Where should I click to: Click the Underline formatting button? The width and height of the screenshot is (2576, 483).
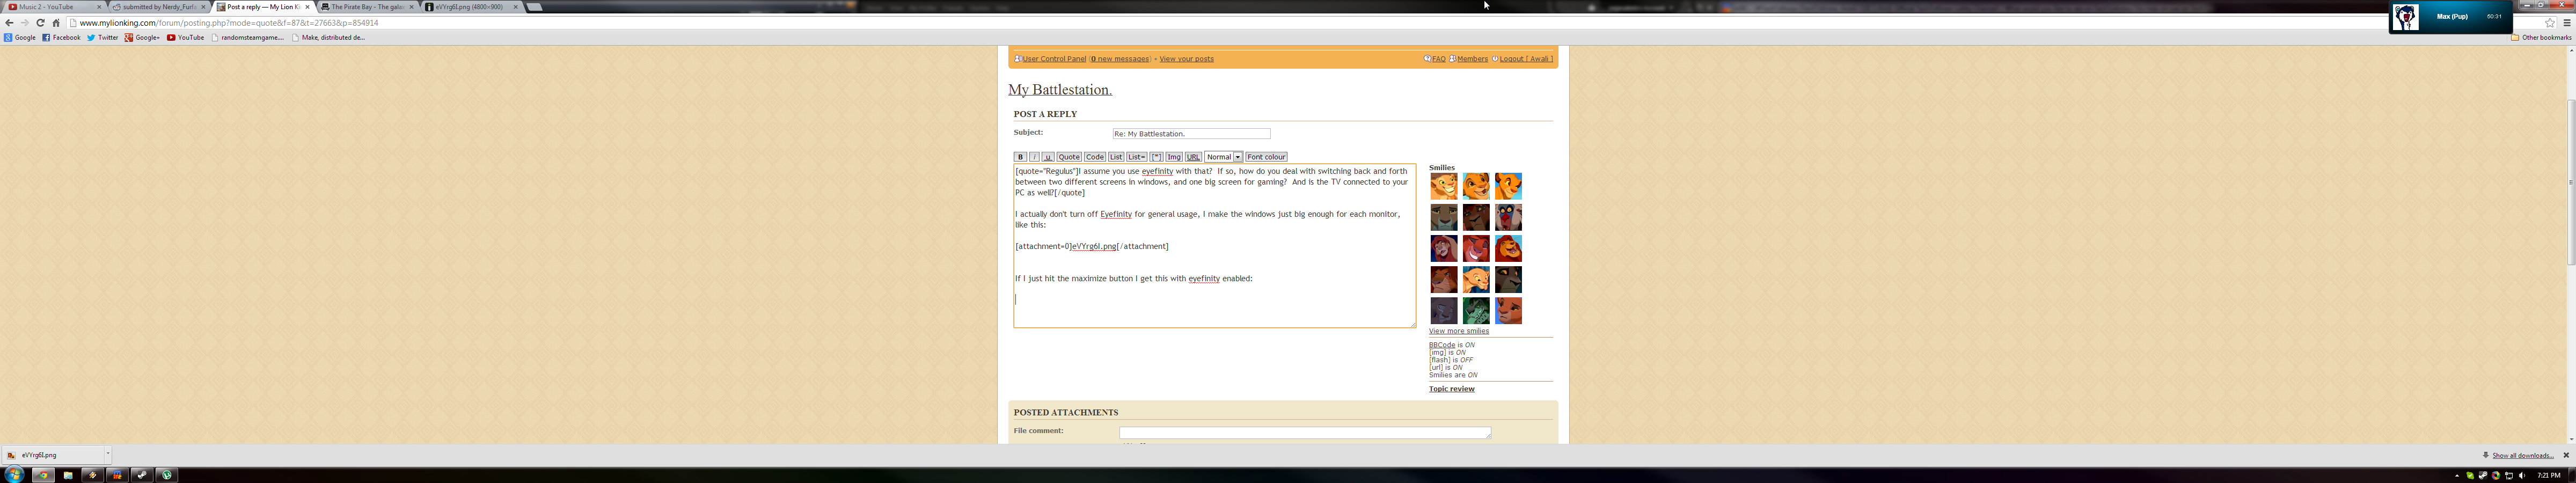point(1048,157)
